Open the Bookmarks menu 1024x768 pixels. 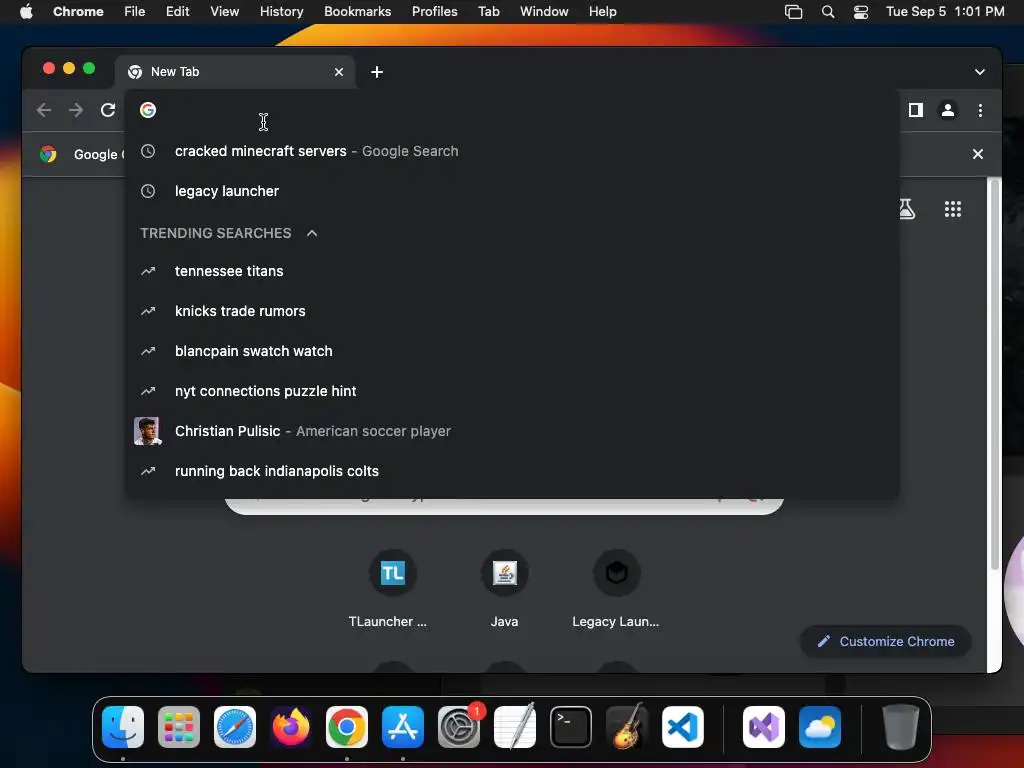click(357, 12)
